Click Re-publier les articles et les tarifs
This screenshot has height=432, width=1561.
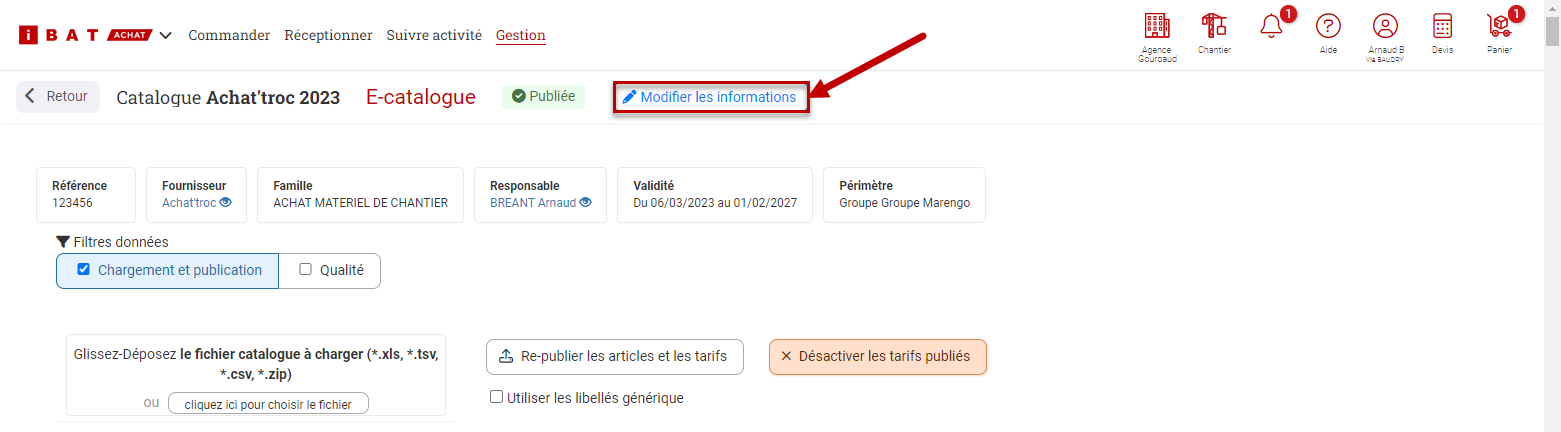pyautogui.click(x=615, y=356)
